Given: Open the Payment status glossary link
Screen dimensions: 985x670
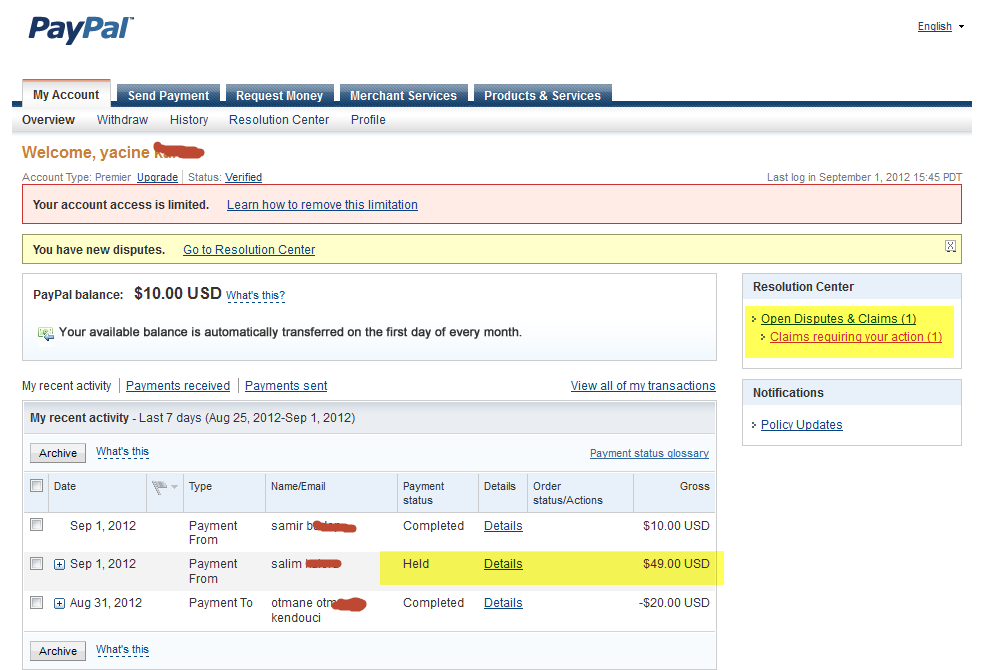Looking at the screenshot, I should [x=649, y=453].
